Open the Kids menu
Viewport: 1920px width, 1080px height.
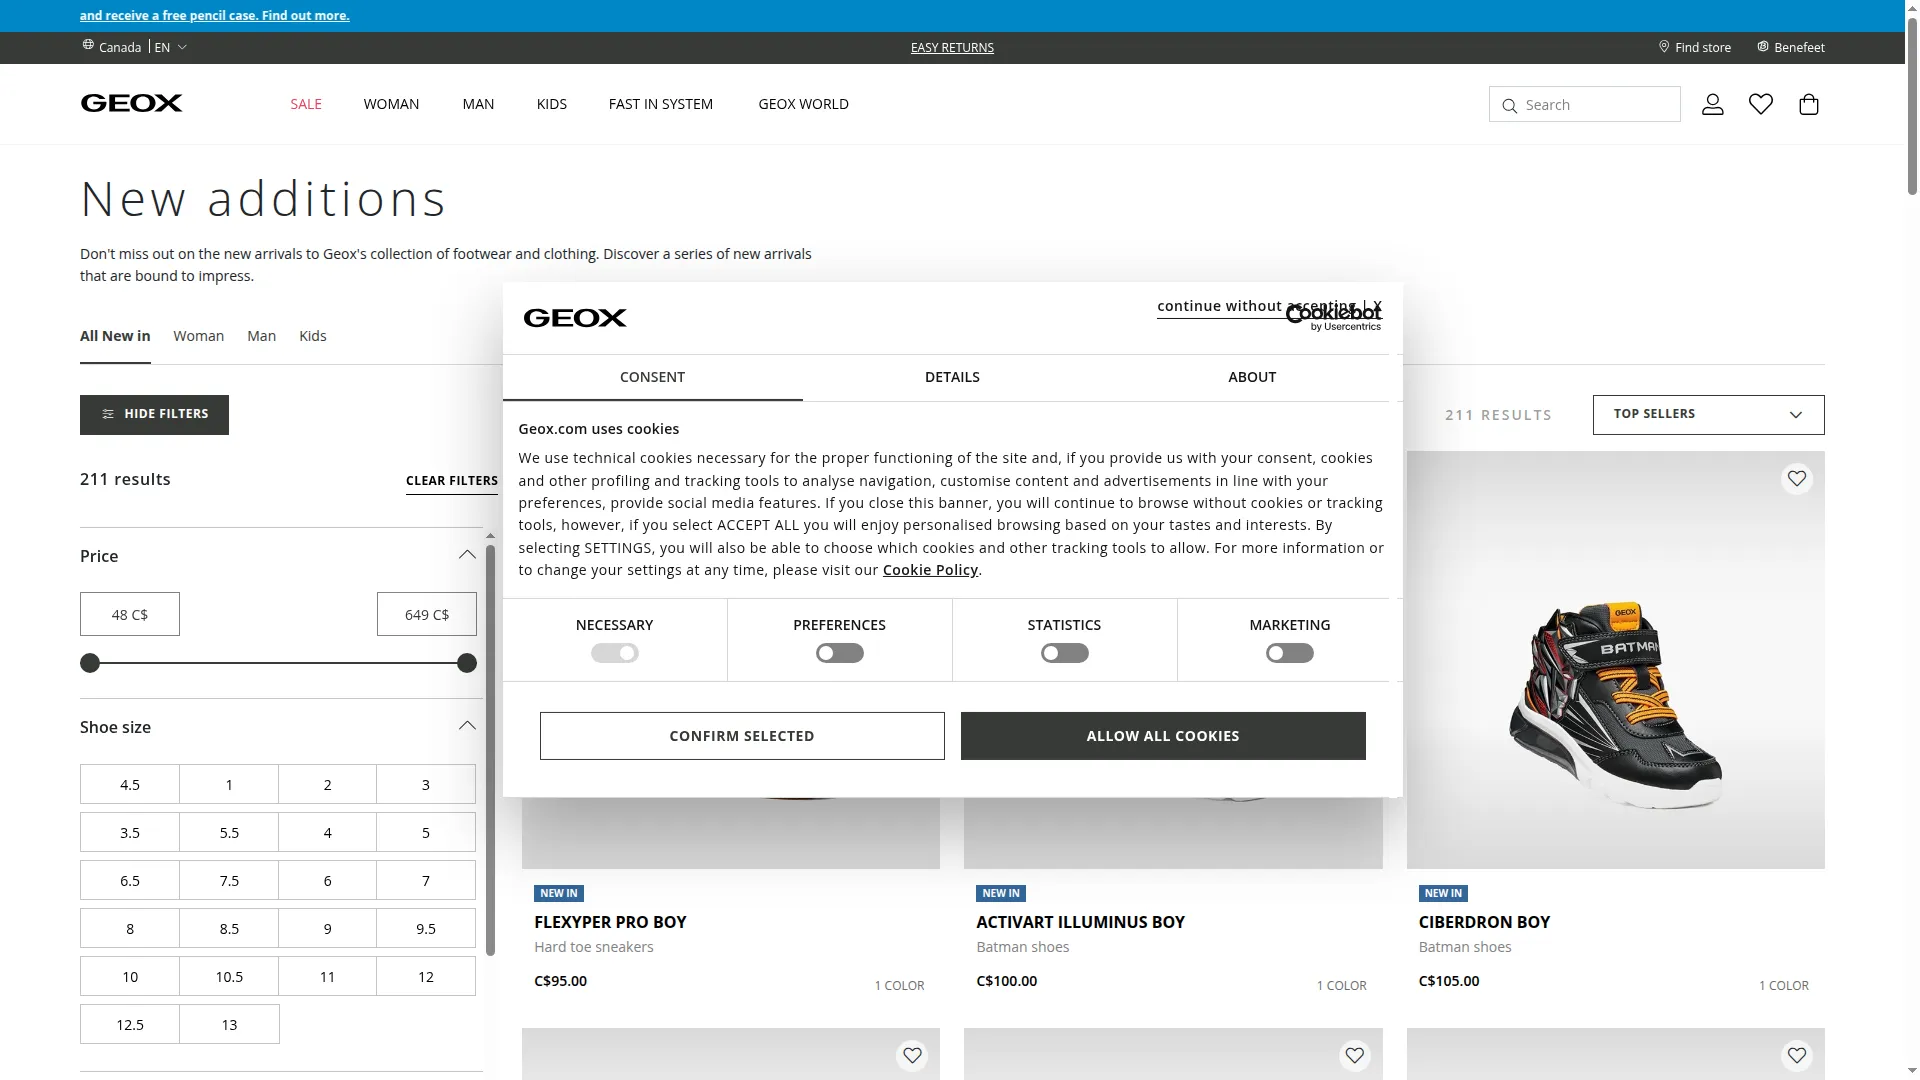click(x=551, y=104)
